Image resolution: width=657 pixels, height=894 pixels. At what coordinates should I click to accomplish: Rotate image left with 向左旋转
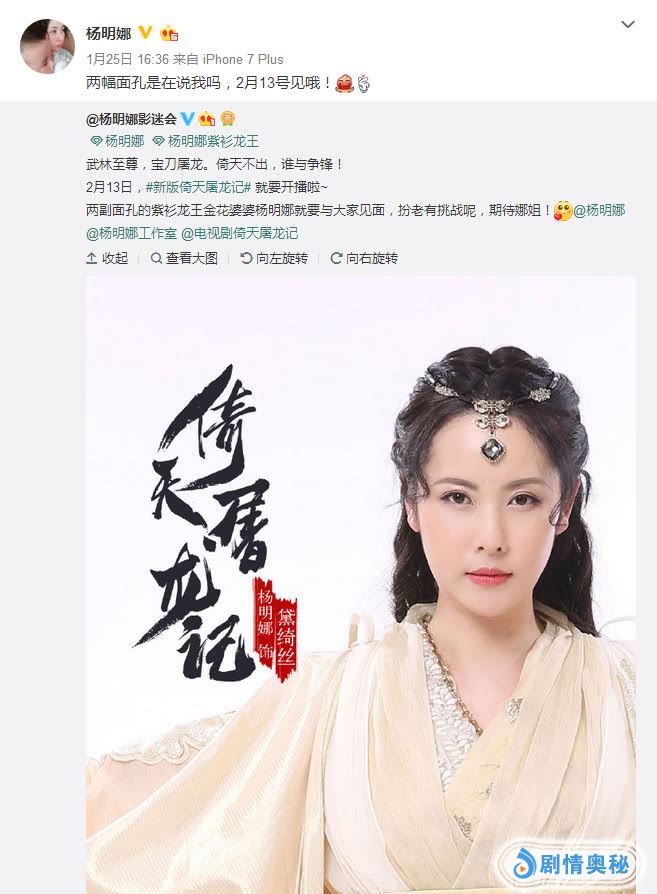click(x=274, y=258)
